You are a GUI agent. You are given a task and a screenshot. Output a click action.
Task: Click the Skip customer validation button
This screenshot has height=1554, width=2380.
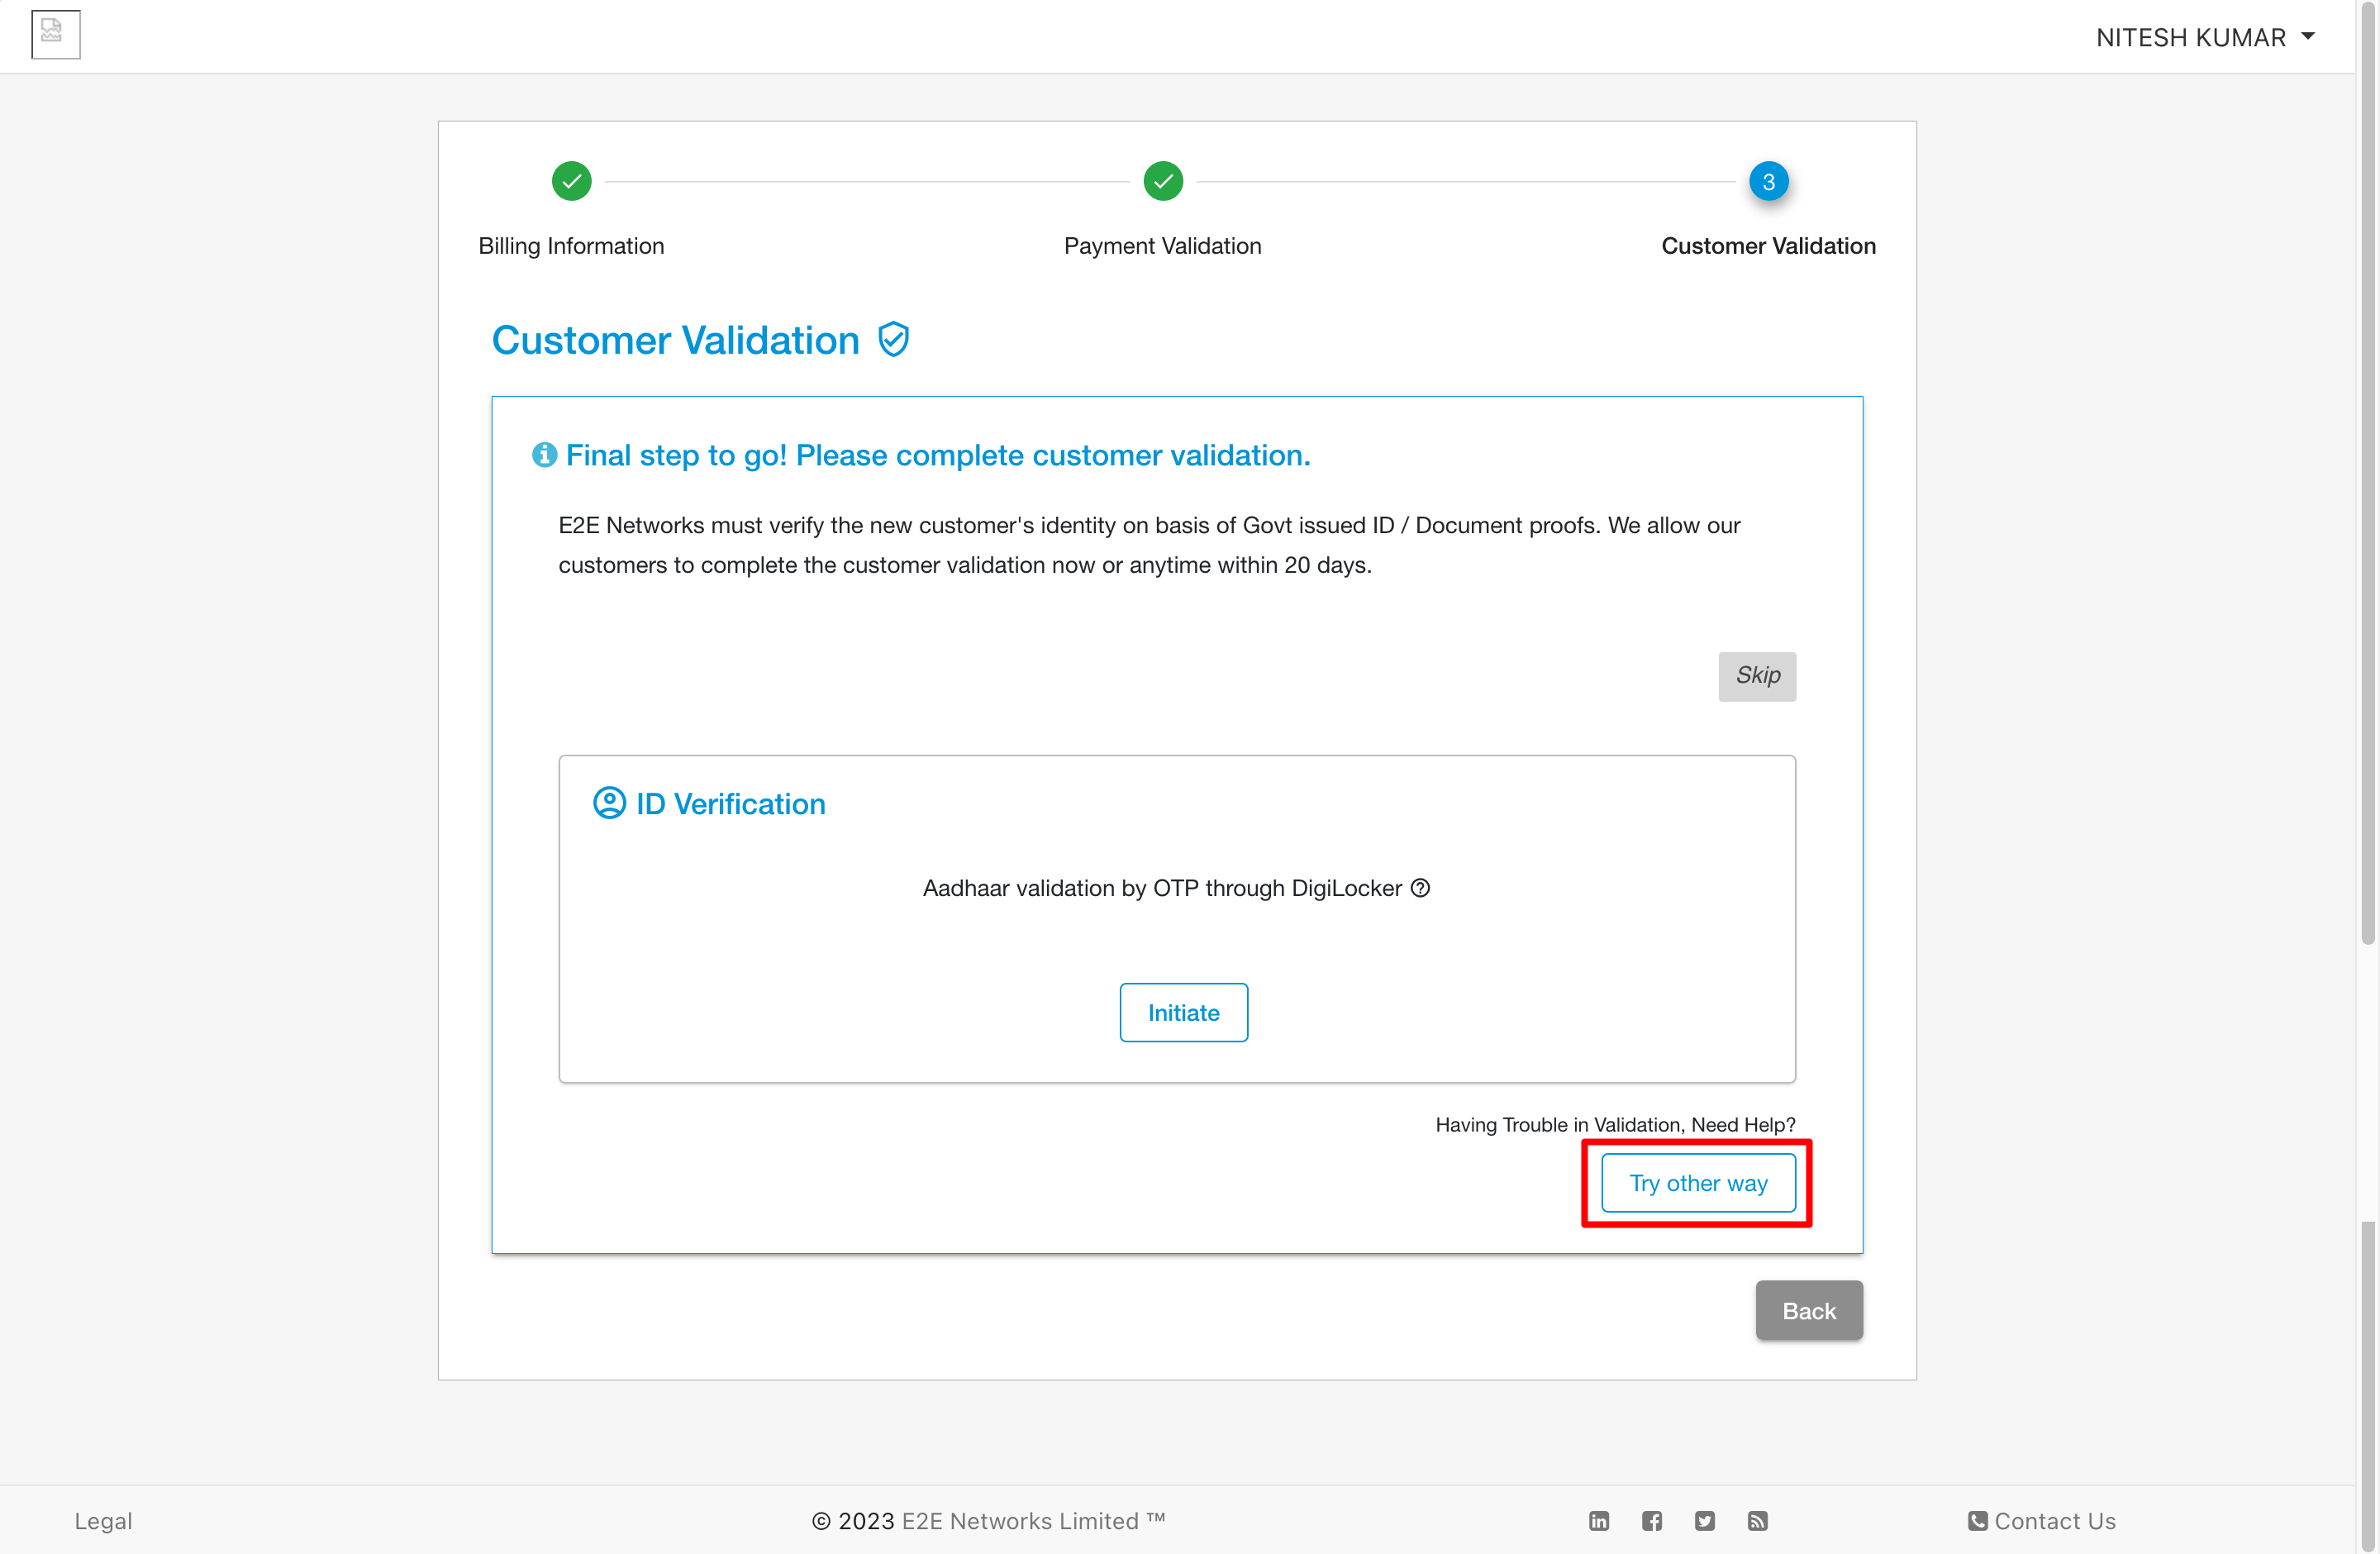tap(1755, 675)
